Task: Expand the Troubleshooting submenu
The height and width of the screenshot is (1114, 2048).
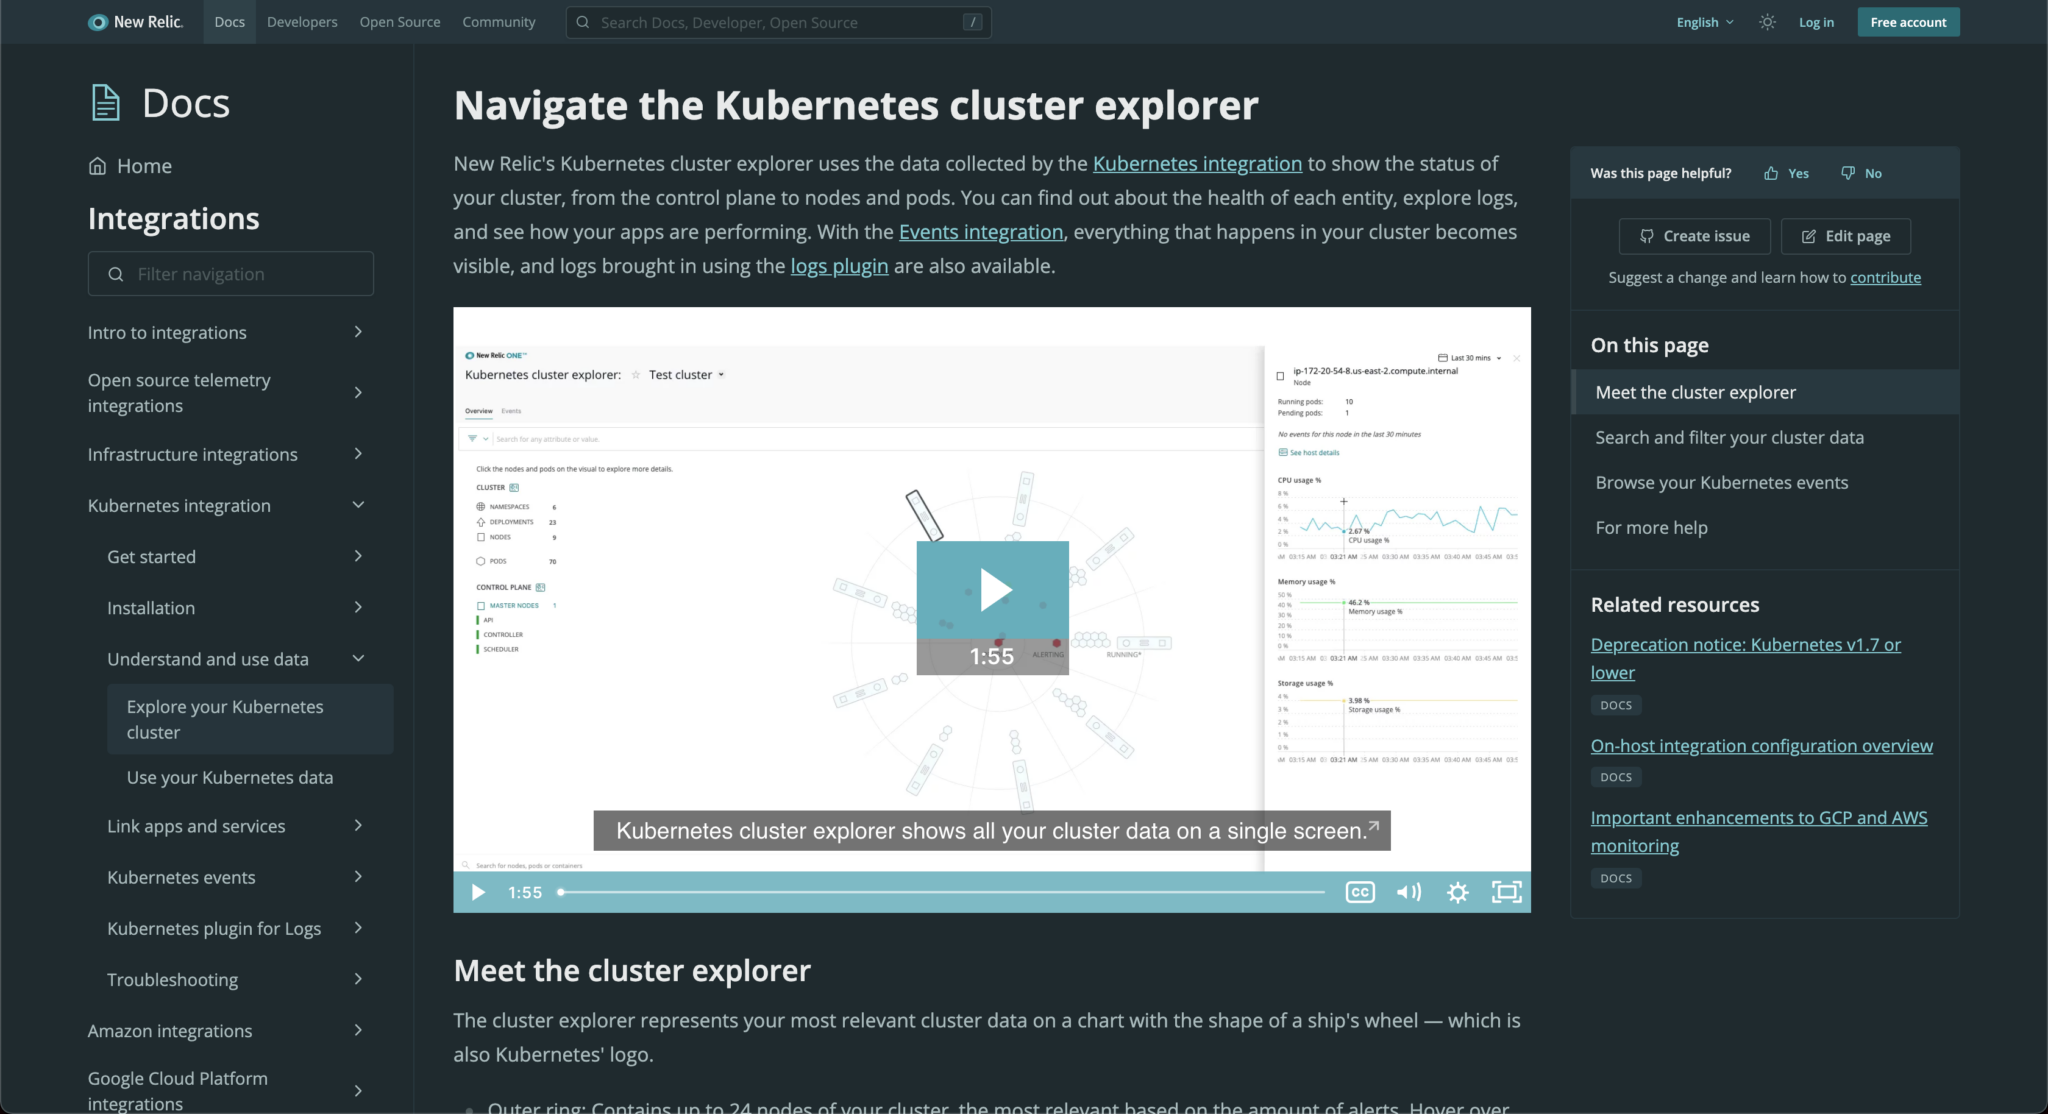Action: click(x=358, y=979)
